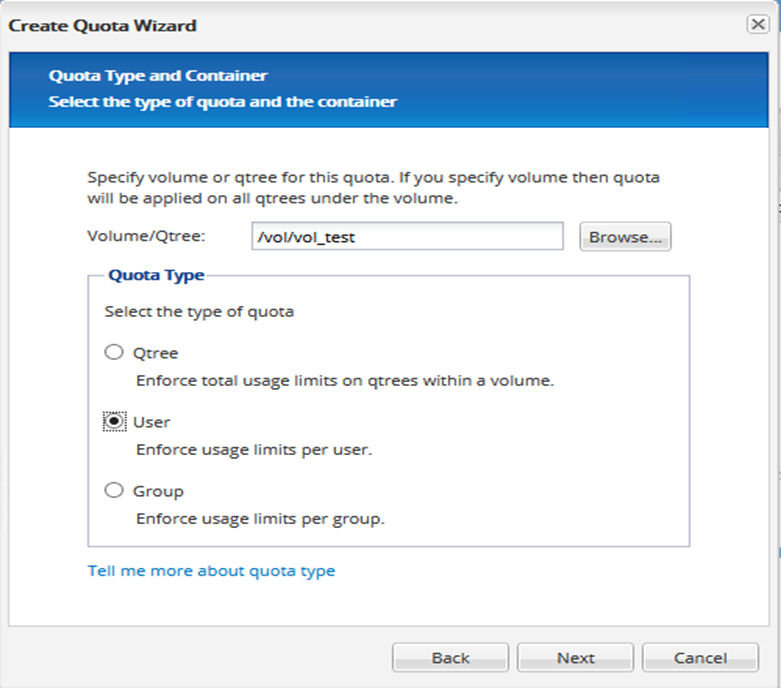Close the Create Quota Wizard dialog
The height and width of the screenshot is (688, 781).
(x=757, y=25)
